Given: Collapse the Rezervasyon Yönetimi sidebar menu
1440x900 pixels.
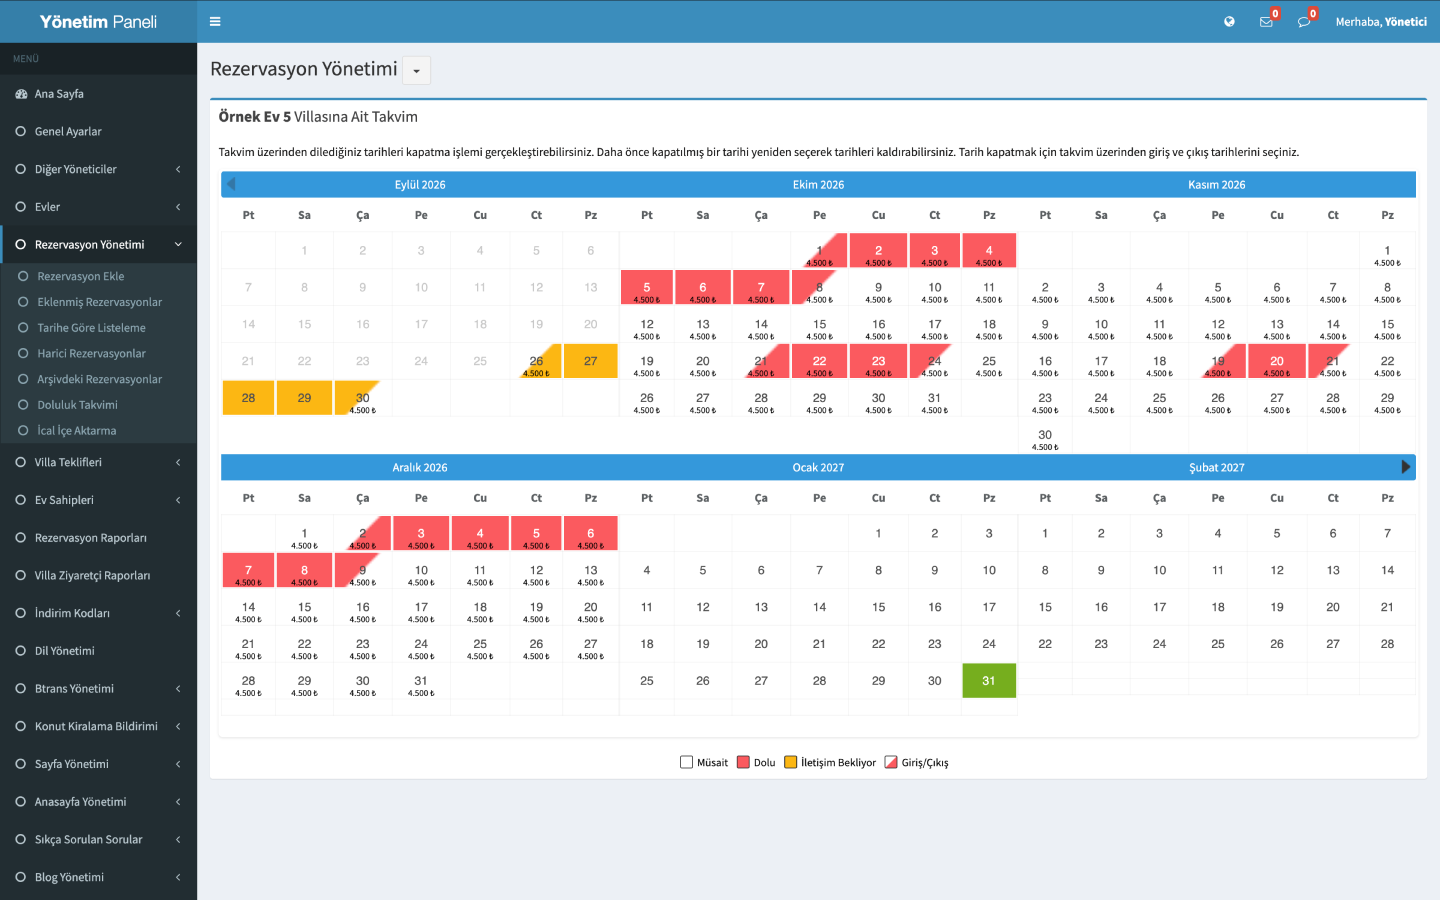Looking at the screenshot, I should click(x=178, y=245).
